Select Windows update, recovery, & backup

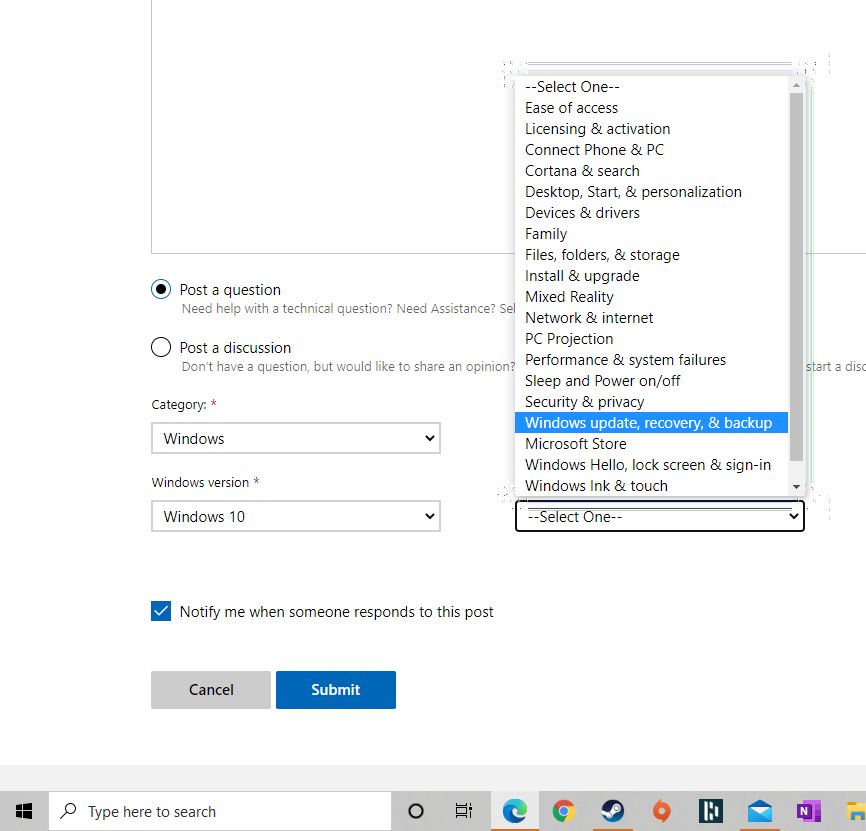click(651, 422)
